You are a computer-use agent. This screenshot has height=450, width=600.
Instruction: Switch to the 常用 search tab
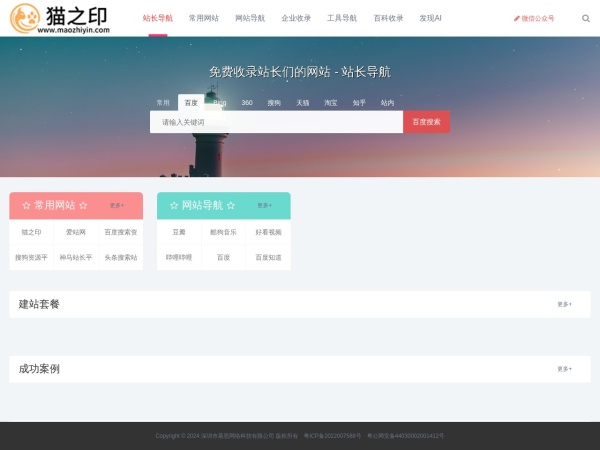[x=163, y=103]
